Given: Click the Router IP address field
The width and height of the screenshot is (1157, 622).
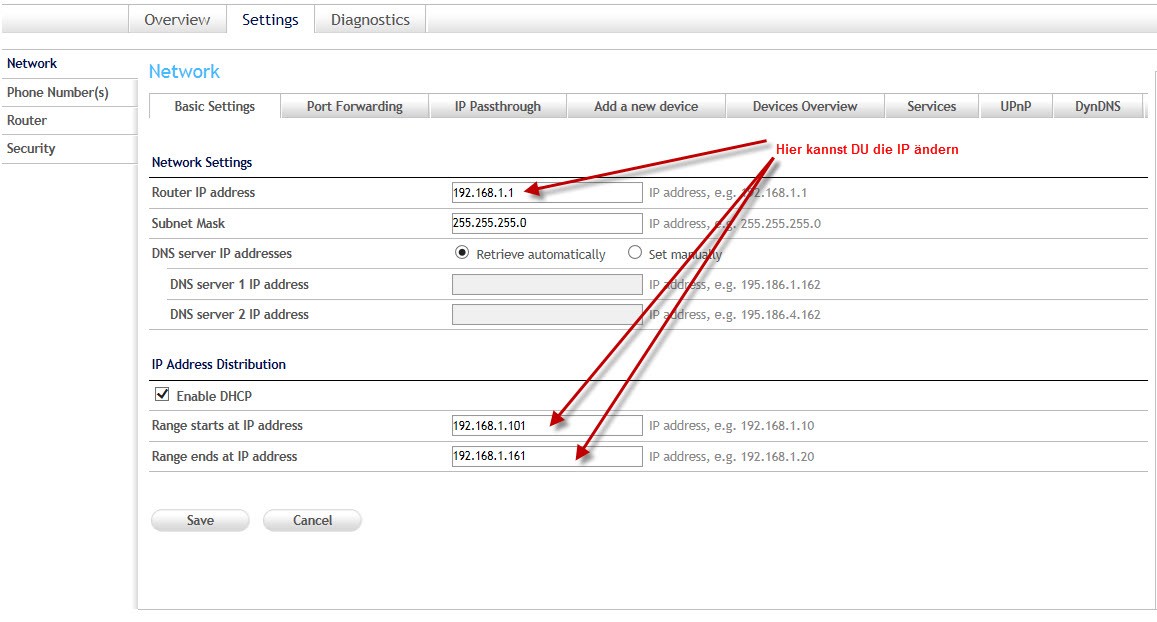Looking at the screenshot, I should point(546,192).
